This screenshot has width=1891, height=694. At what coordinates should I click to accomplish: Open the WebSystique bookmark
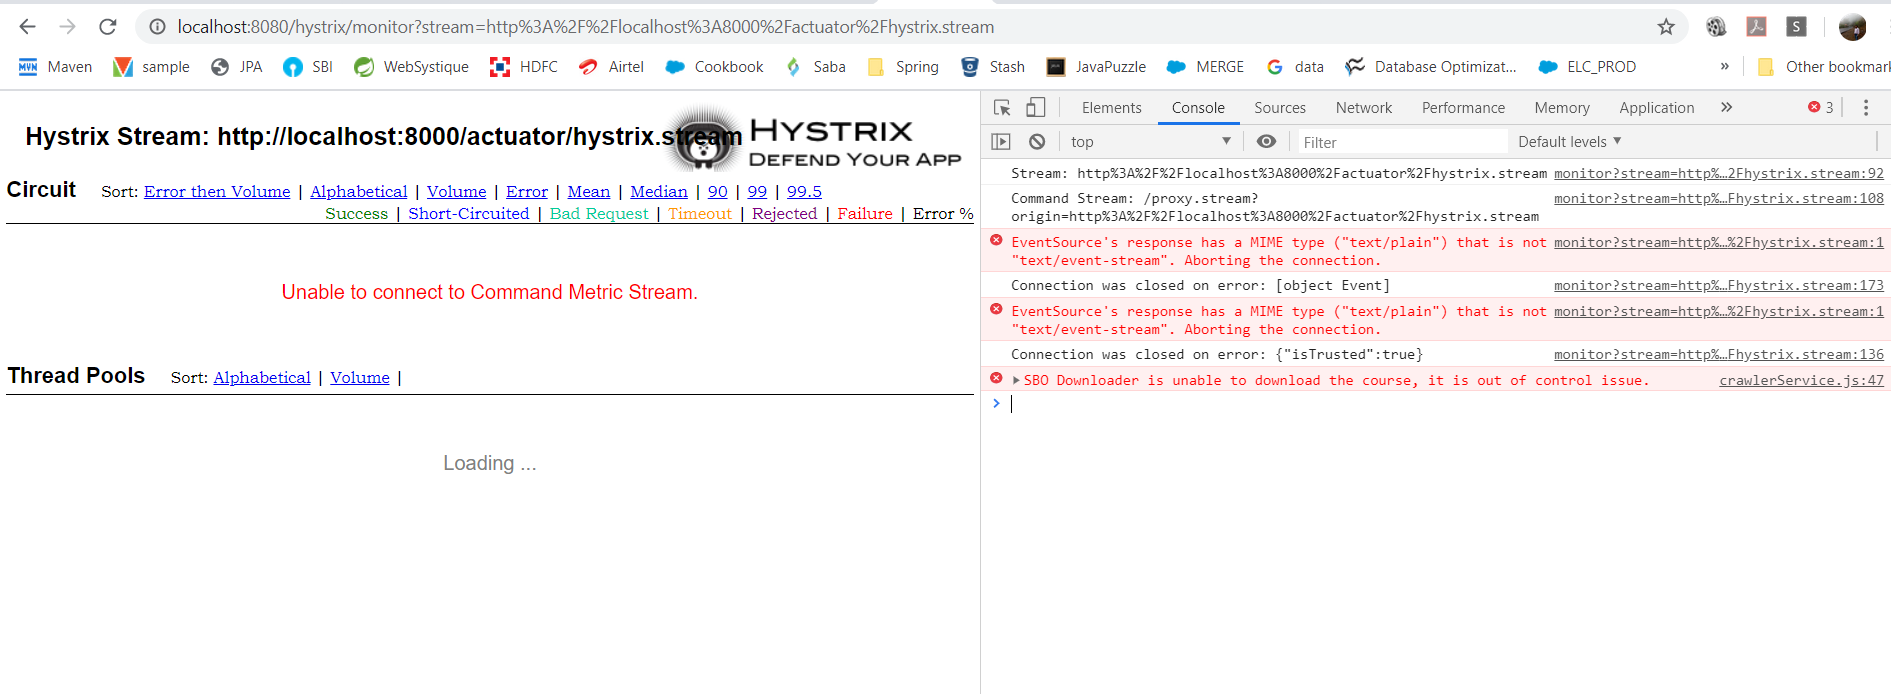[x=411, y=67]
